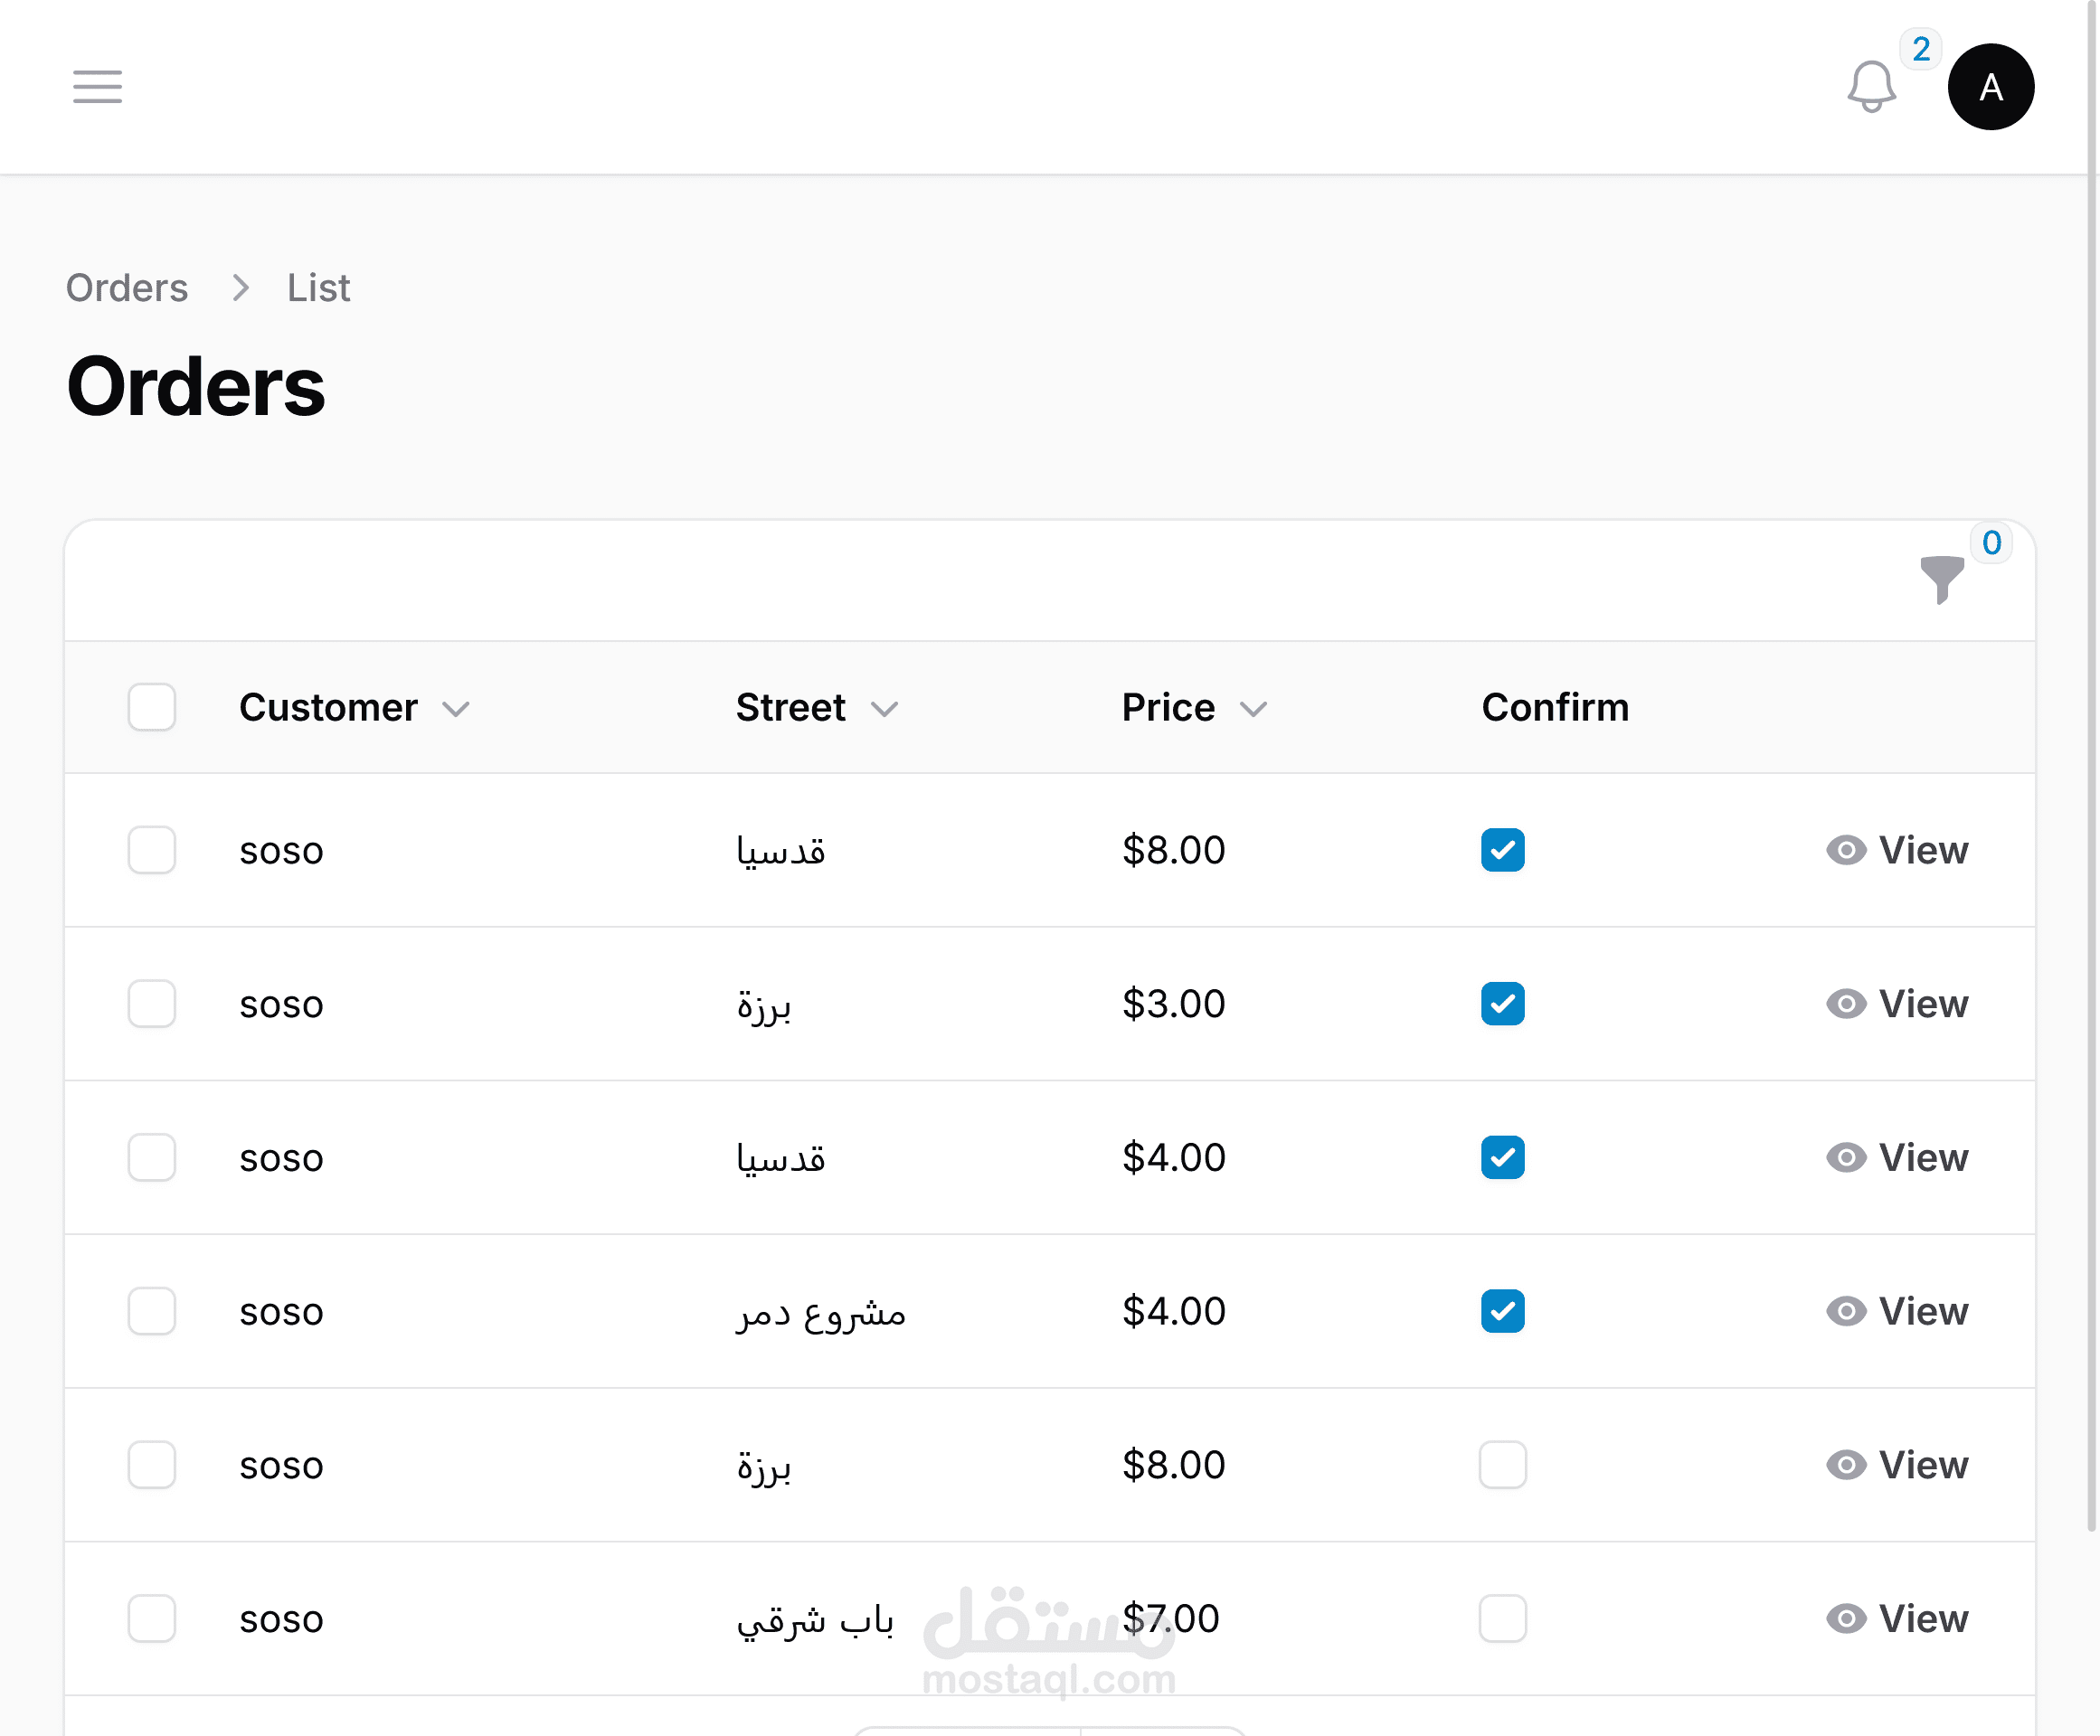Select the first order row checkbox
The image size is (2100, 1736).
[152, 850]
